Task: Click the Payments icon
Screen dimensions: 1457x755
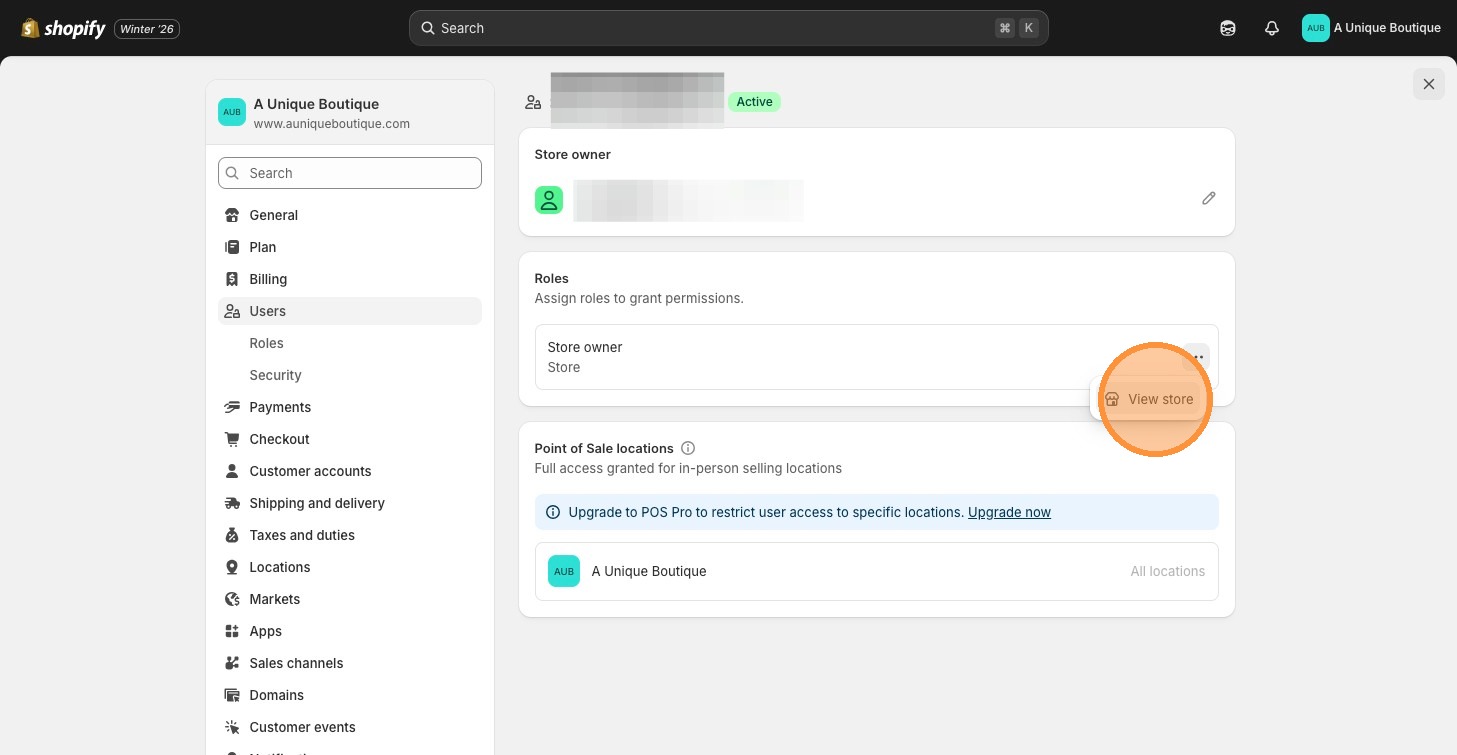Action: coord(232,407)
